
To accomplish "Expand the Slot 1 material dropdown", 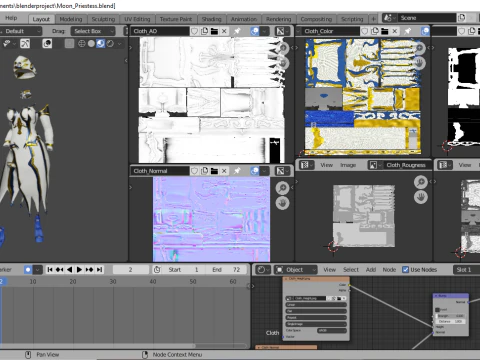I will pos(466,270).
